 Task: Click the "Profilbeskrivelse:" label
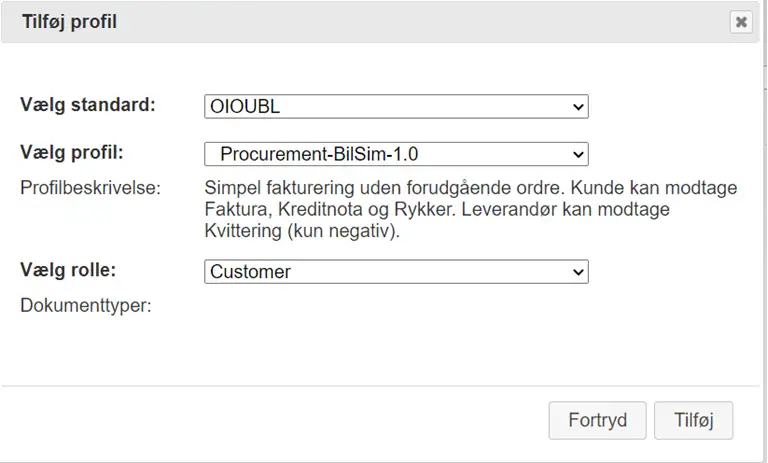click(91, 187)
